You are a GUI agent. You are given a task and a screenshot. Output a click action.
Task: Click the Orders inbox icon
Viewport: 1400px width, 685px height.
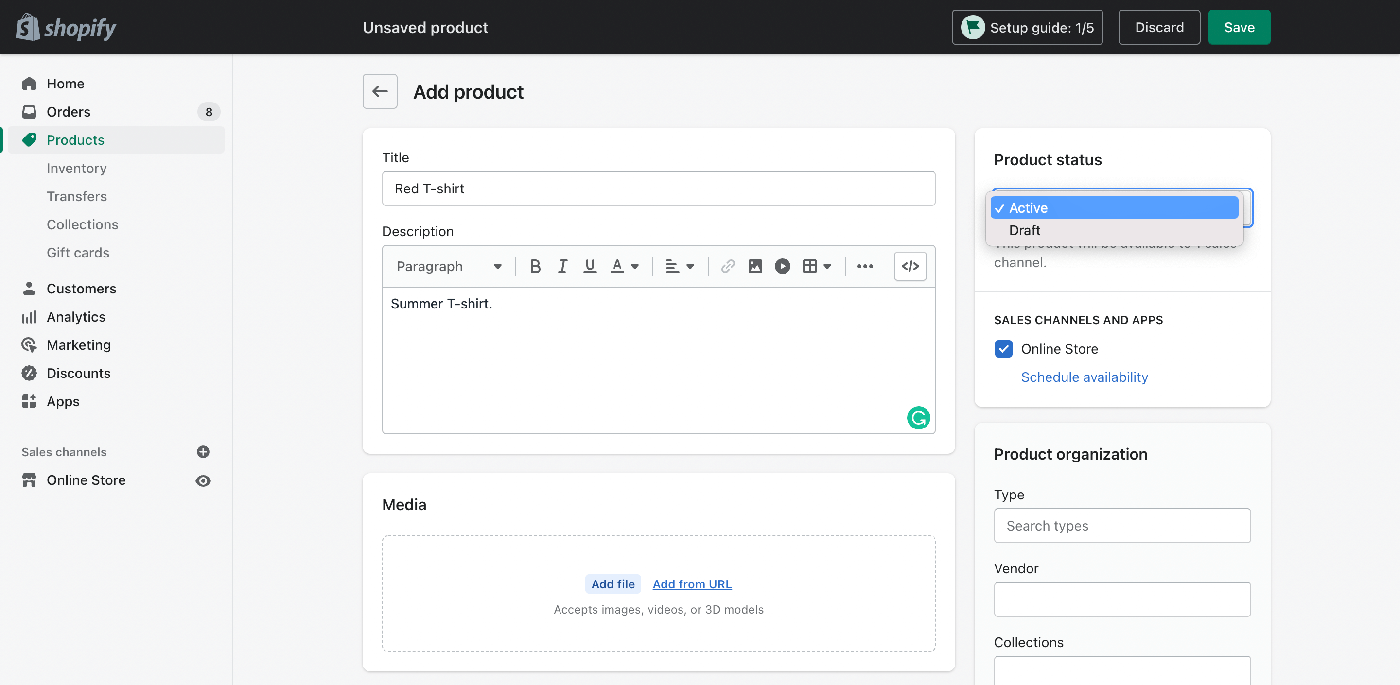pos(29,112)
